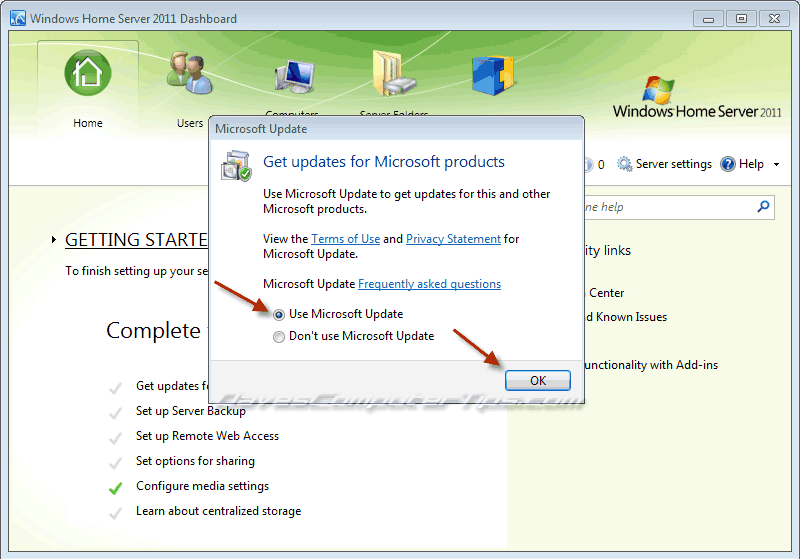Expand the Help dropdown arrow
Viewport: 800px width, 559px height.
click(777, 164)
